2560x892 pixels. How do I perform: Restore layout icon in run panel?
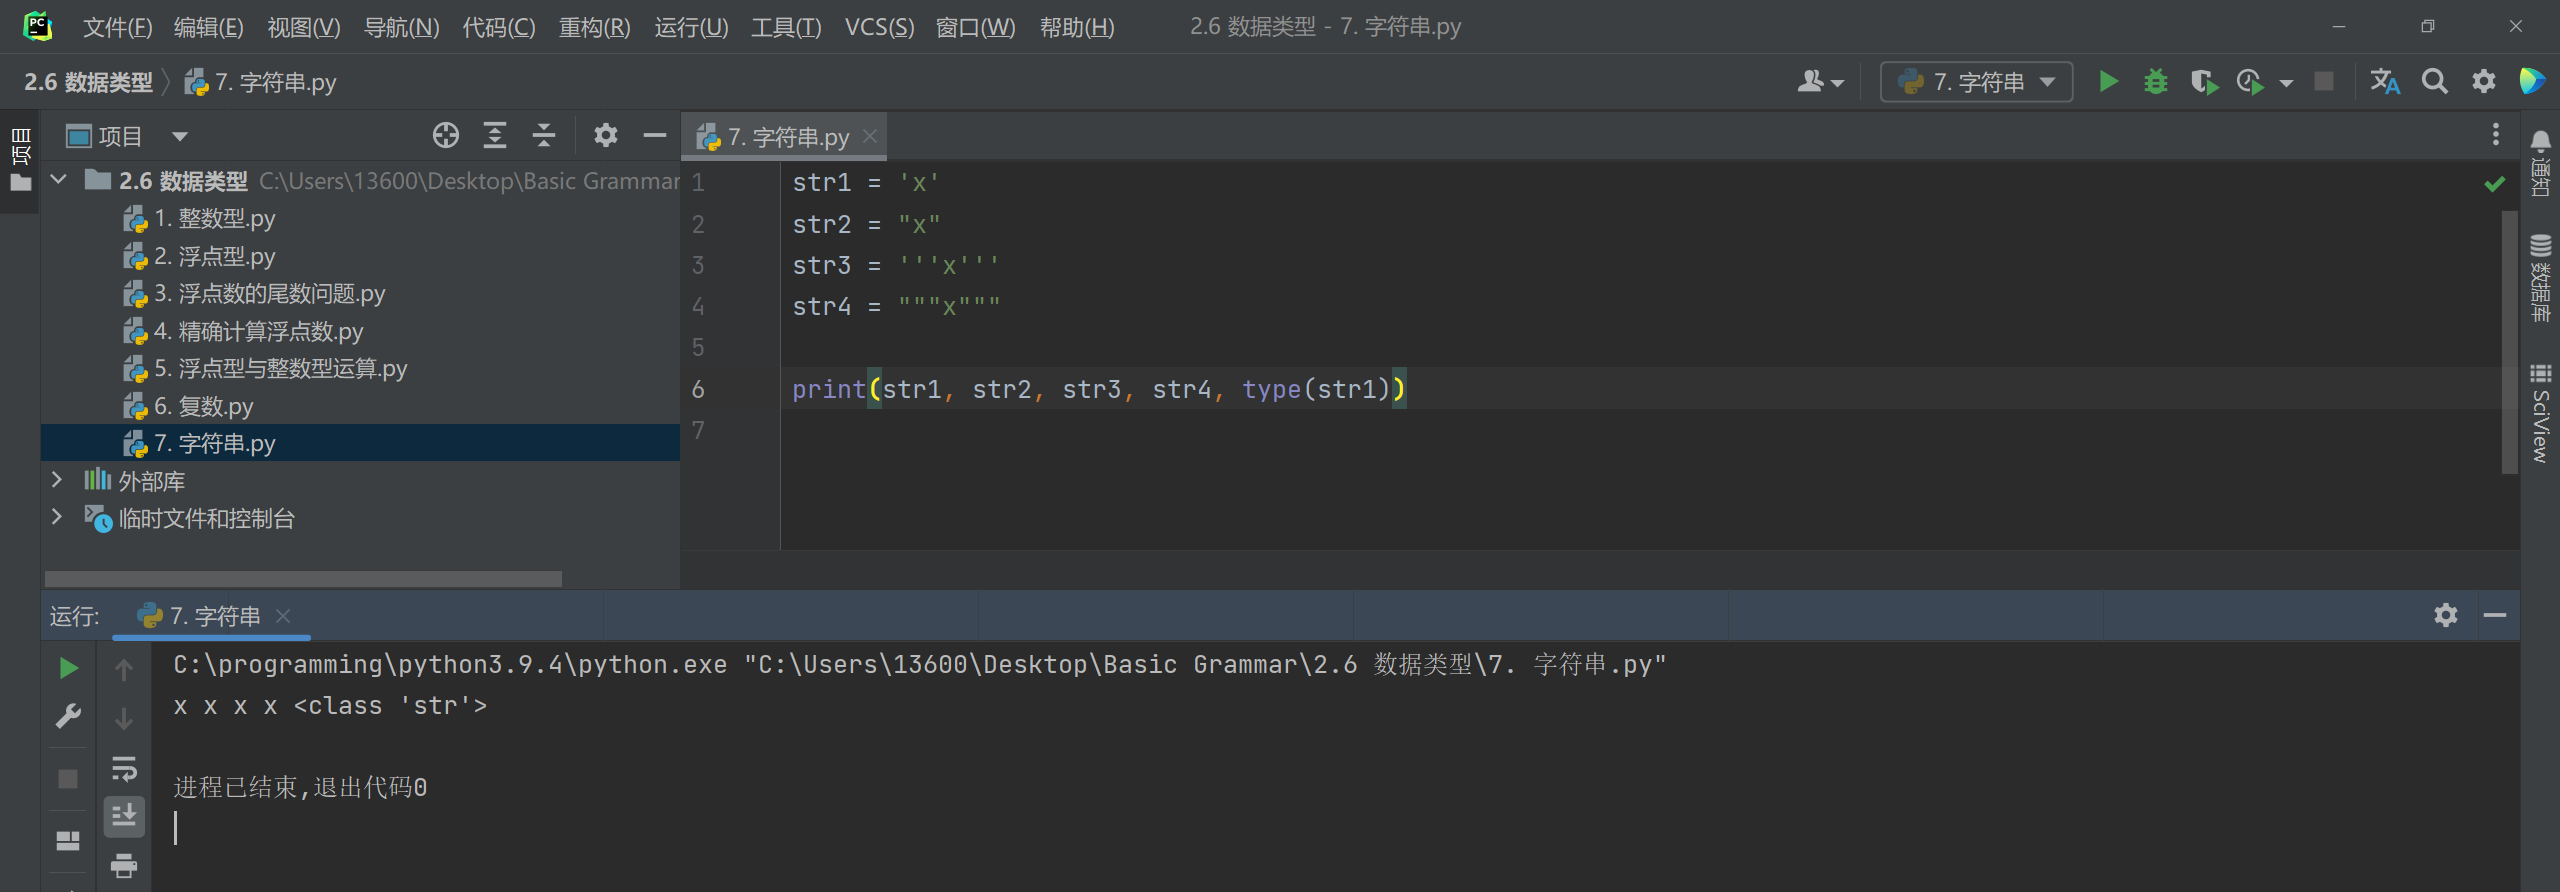68,840
